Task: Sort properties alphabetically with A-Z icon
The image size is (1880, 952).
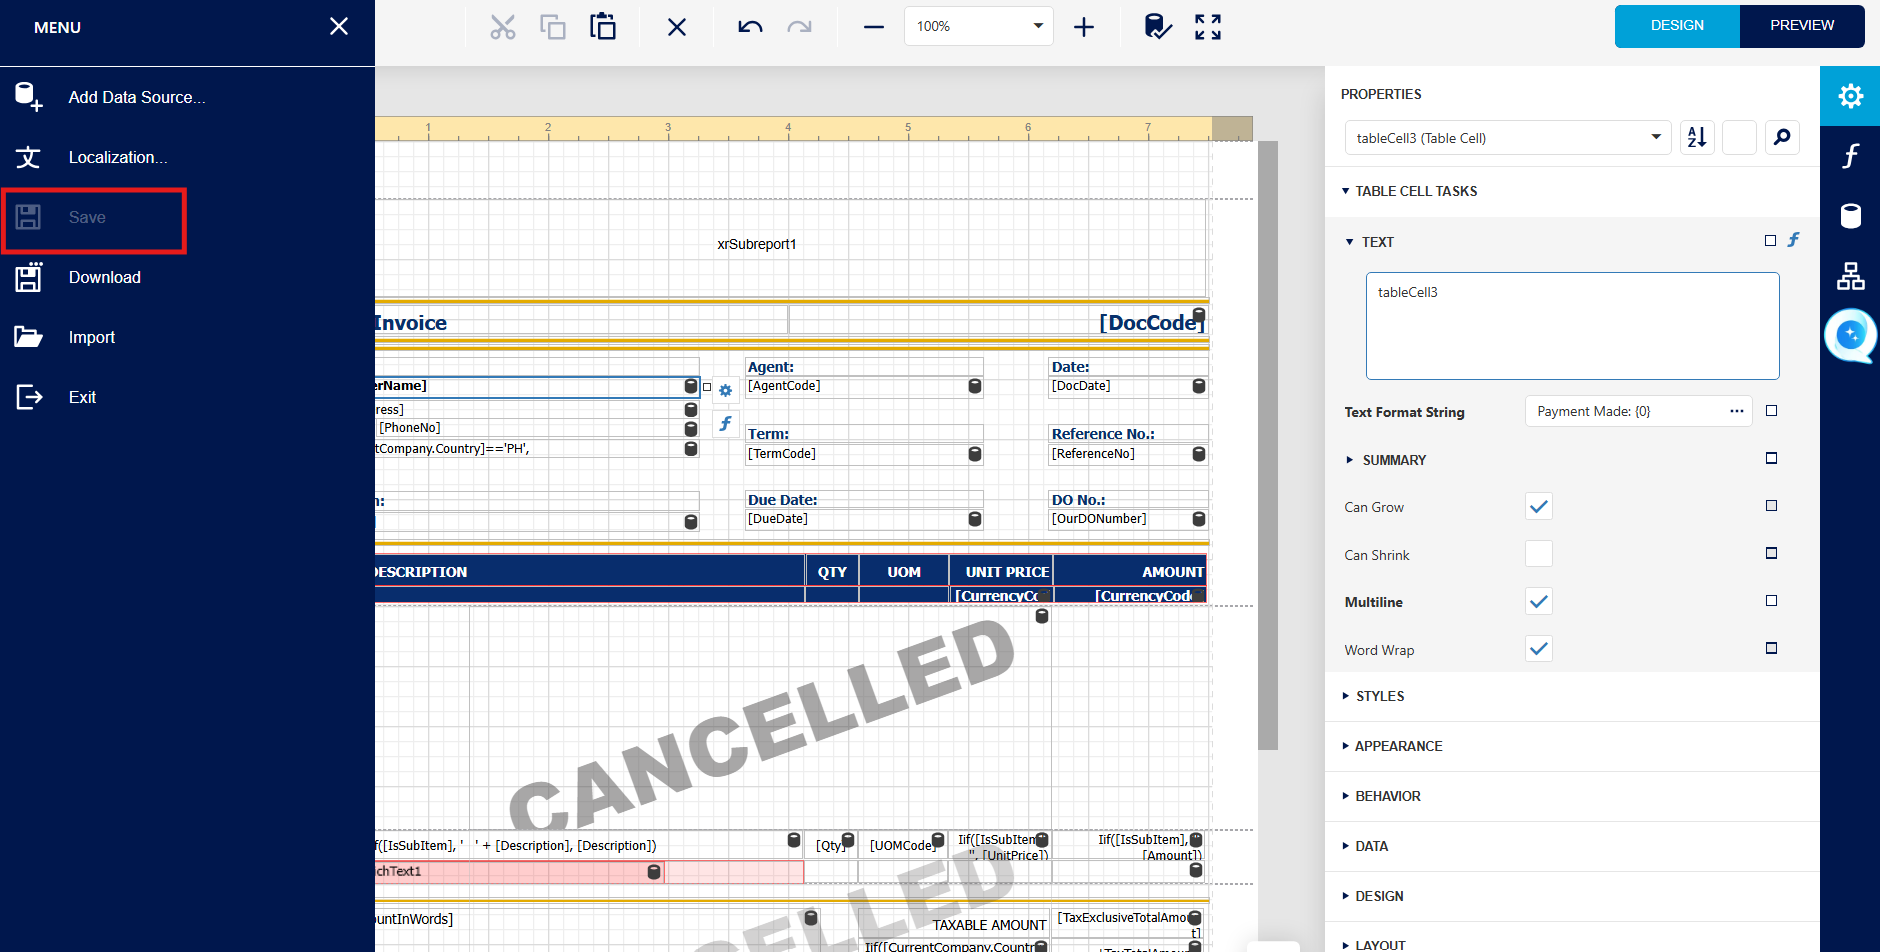Action: 1697,137
